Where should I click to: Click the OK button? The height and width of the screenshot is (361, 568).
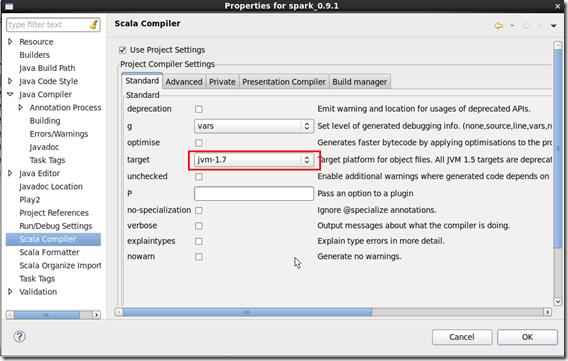pos(527,337)
